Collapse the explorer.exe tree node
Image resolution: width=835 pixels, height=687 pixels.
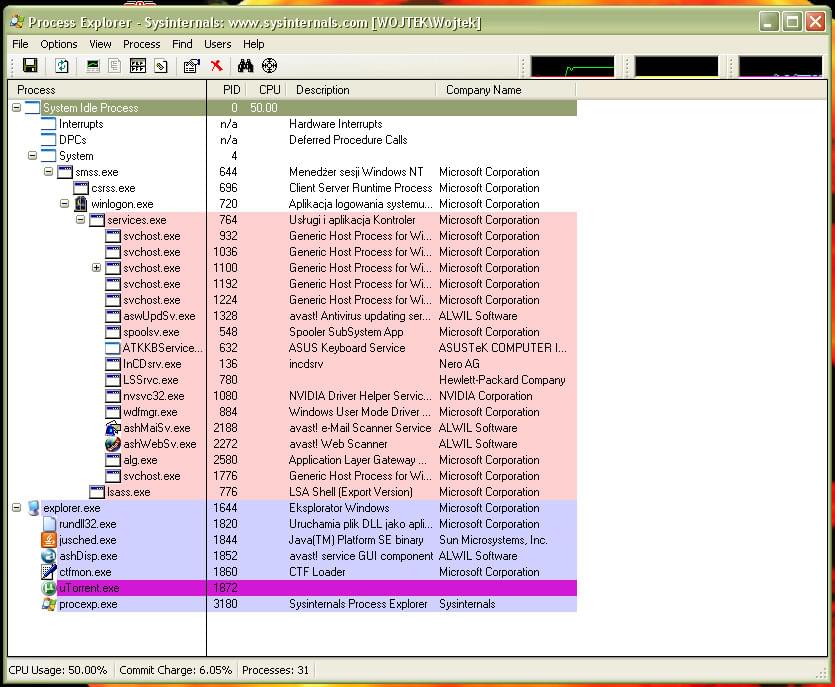click(17, 508)
